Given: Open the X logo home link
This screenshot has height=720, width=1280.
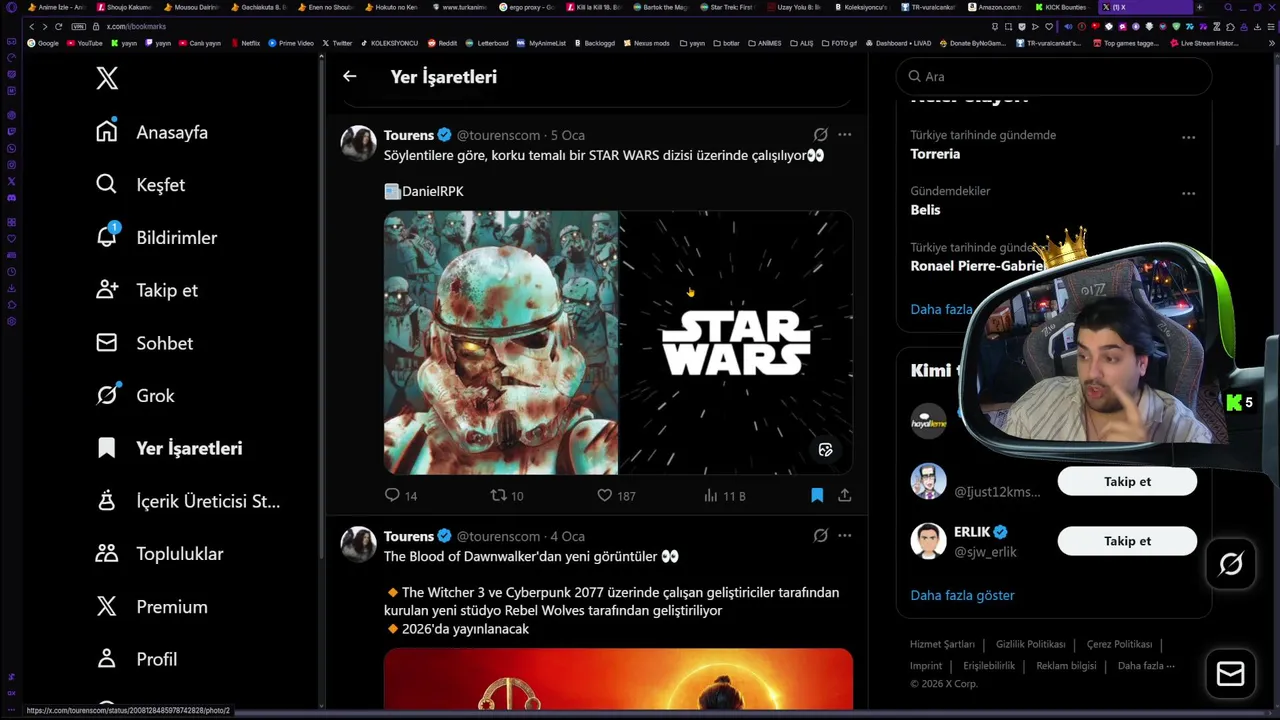Looking at the screenshot, I should [x=107, y=78].
